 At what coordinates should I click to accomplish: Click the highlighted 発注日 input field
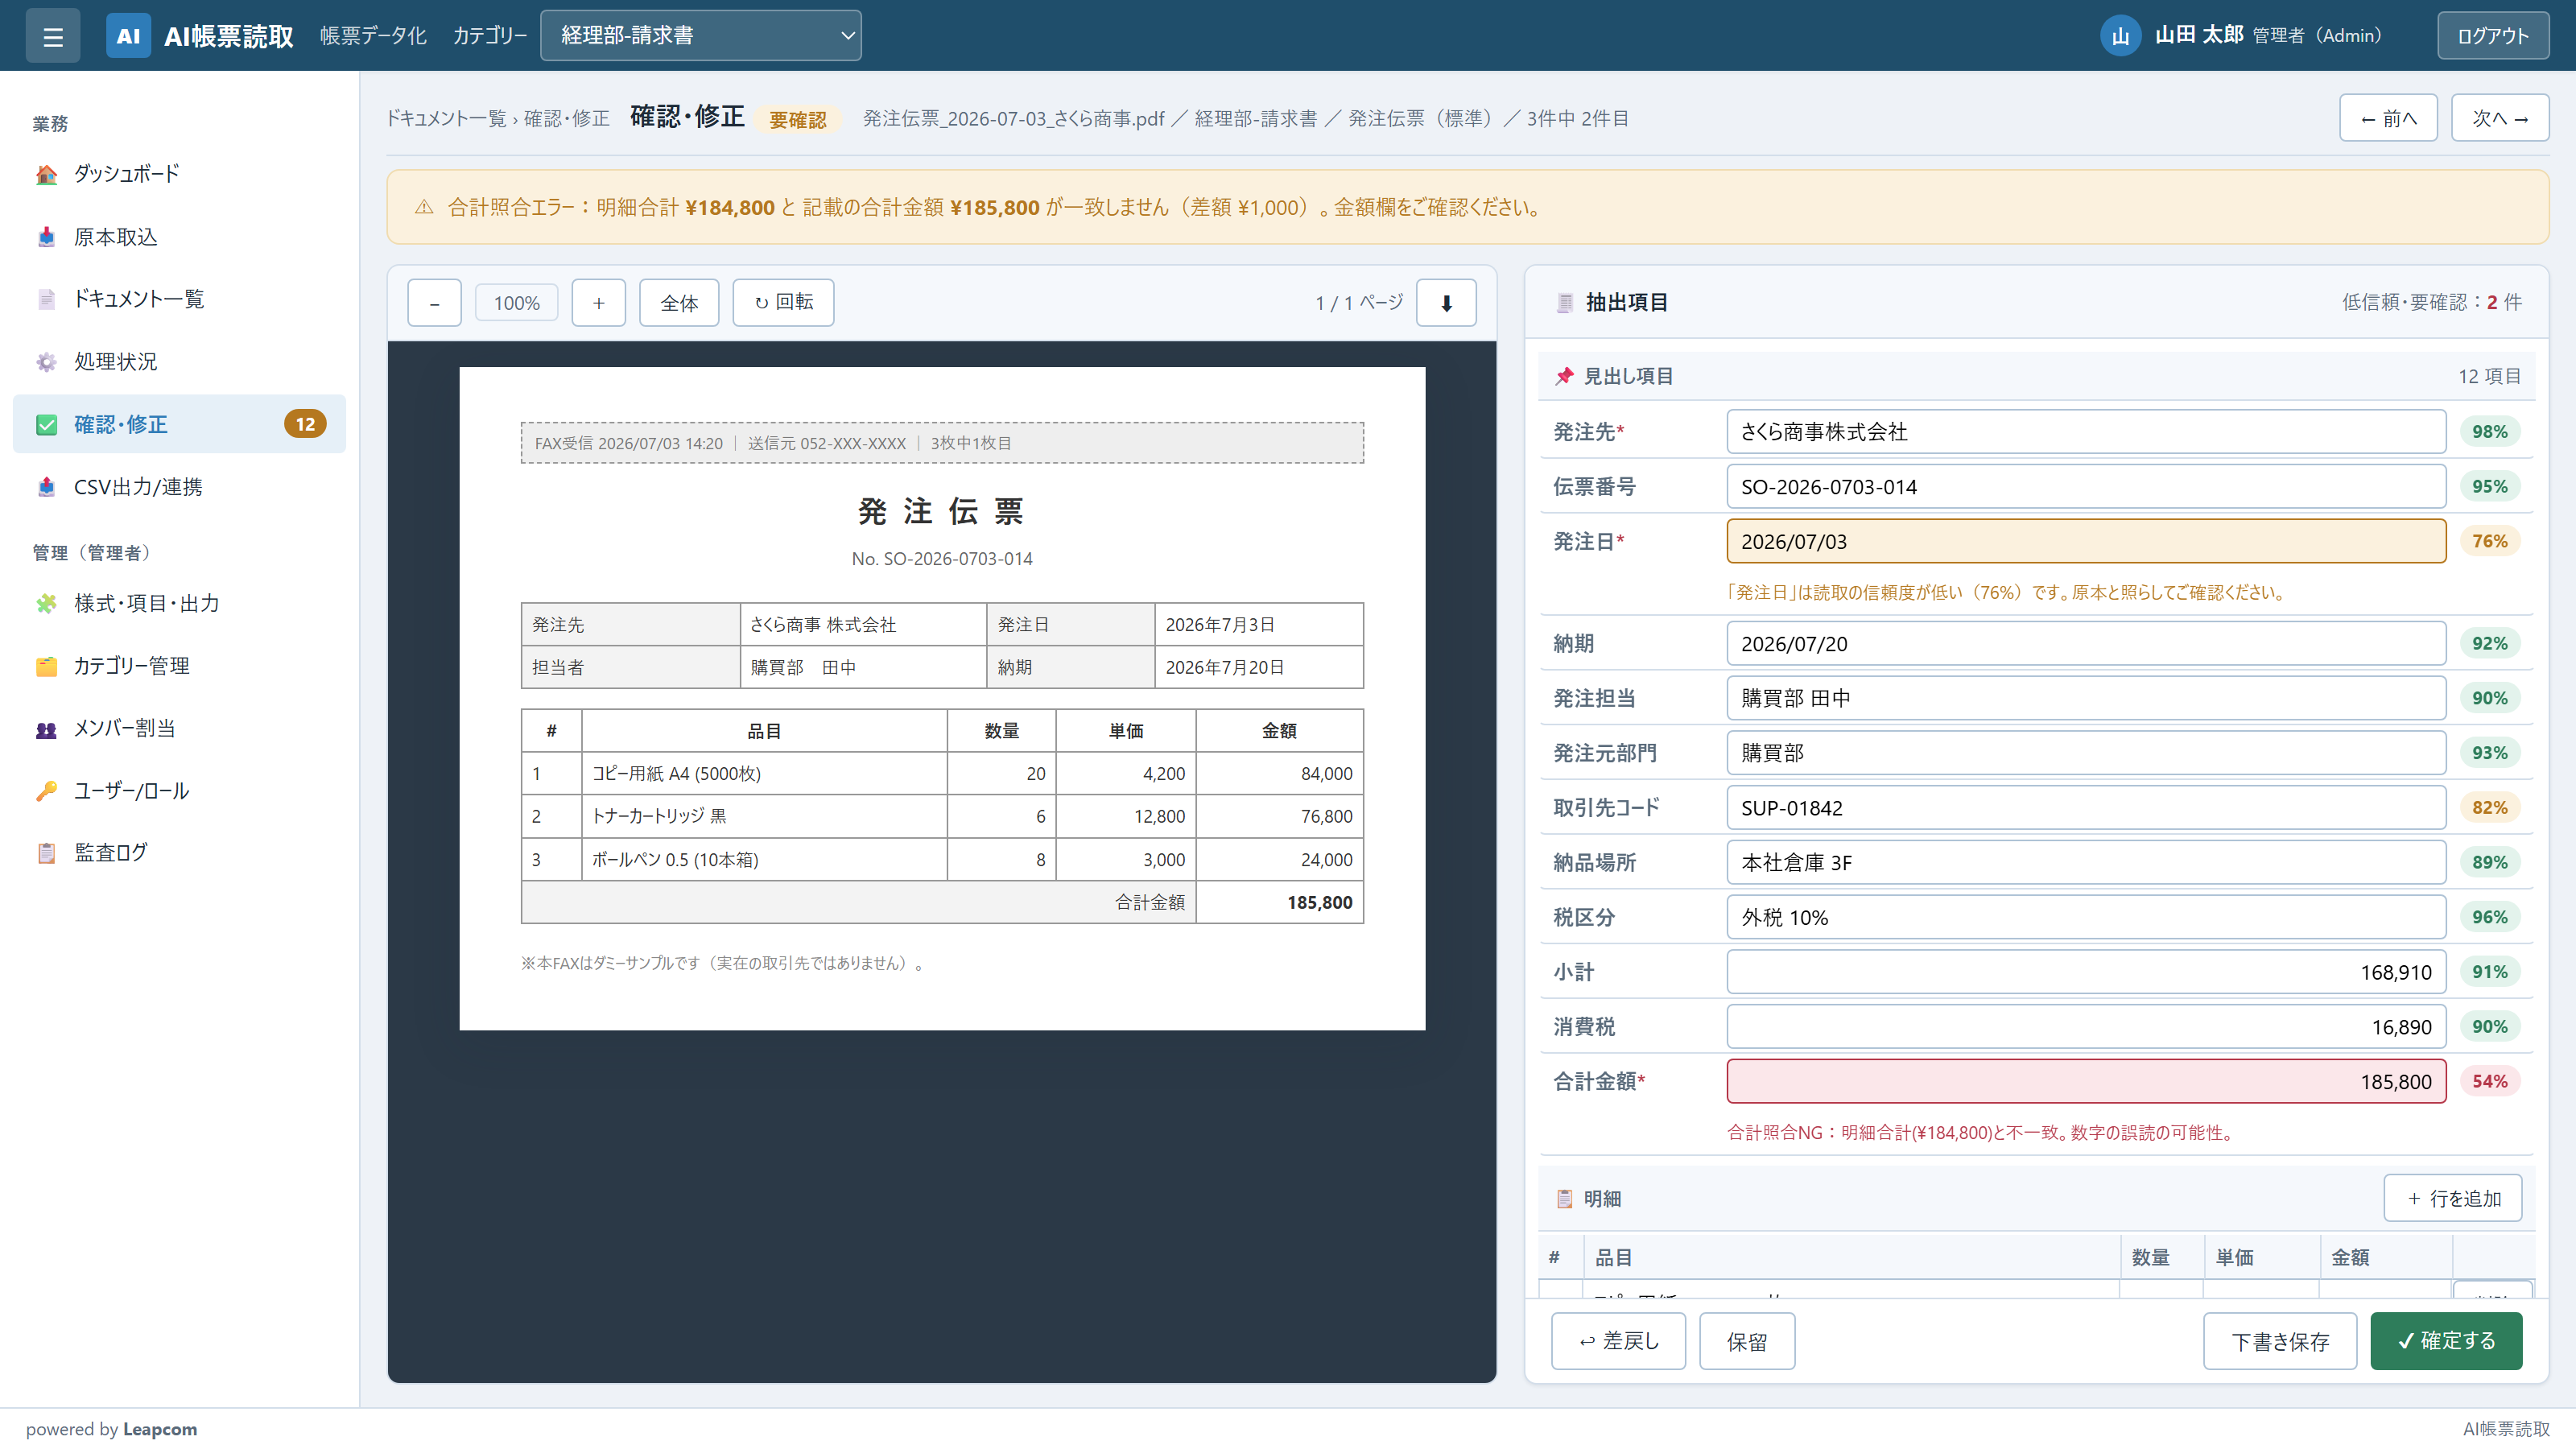2086,541
